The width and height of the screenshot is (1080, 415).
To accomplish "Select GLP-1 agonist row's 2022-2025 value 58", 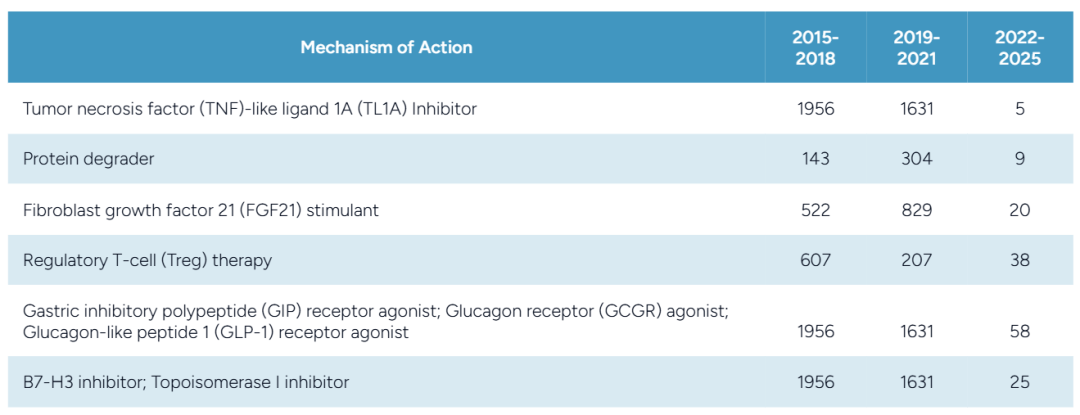I will point(1019,331).
